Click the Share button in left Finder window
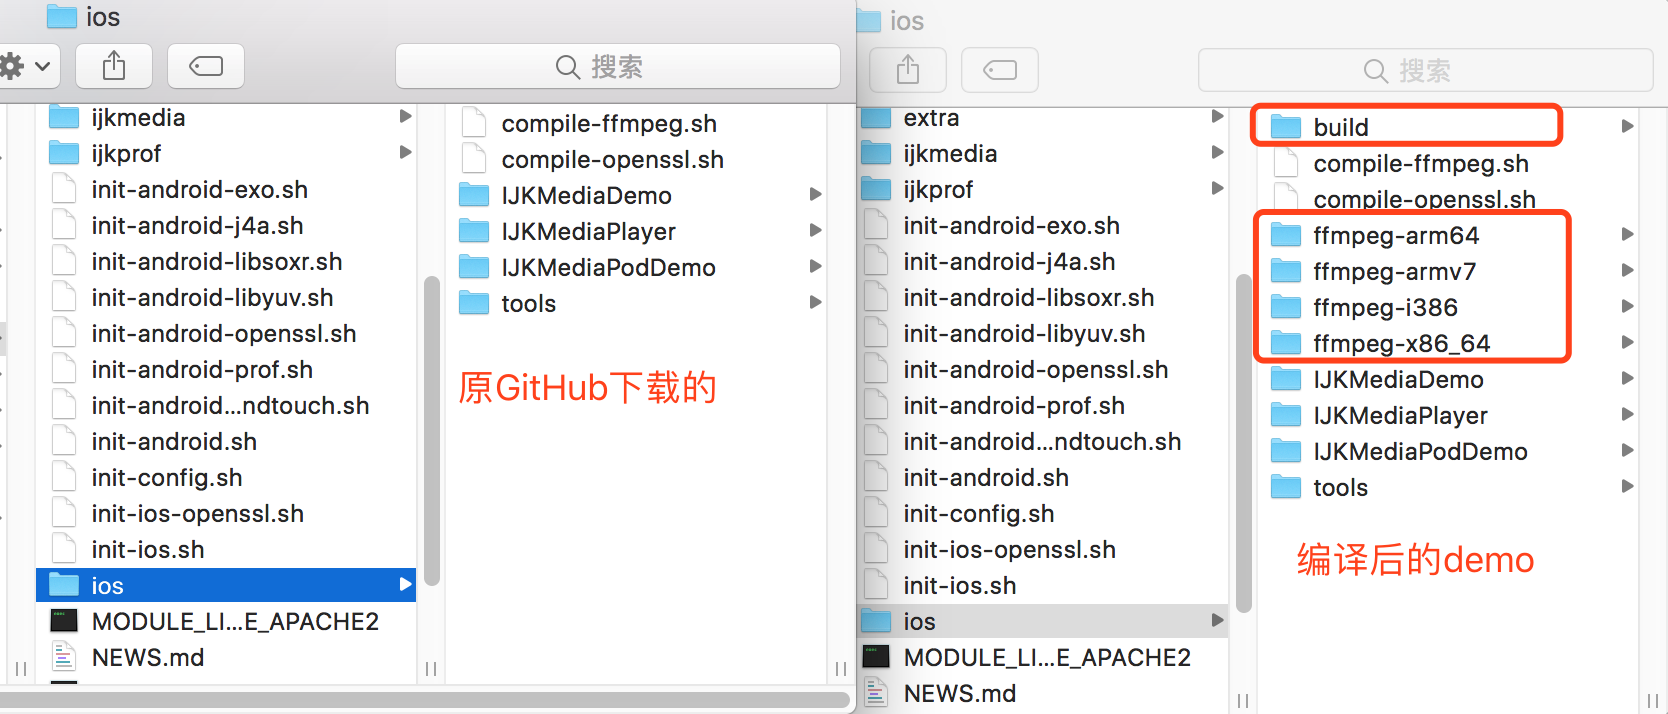Image resolution: width=1668 pixels, height=714 pixels. tap(114, 66)
